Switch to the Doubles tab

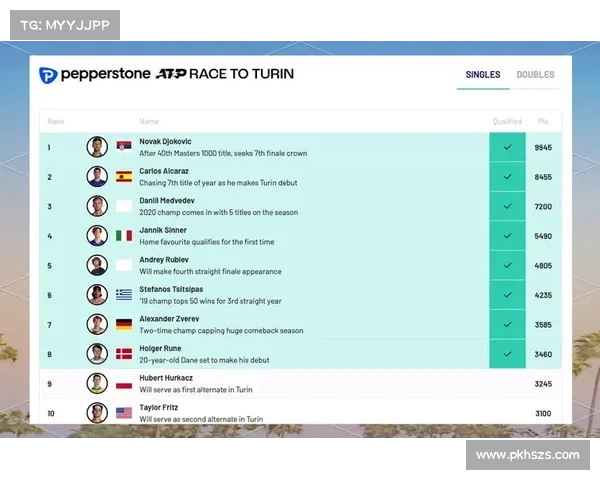point(535,75)
